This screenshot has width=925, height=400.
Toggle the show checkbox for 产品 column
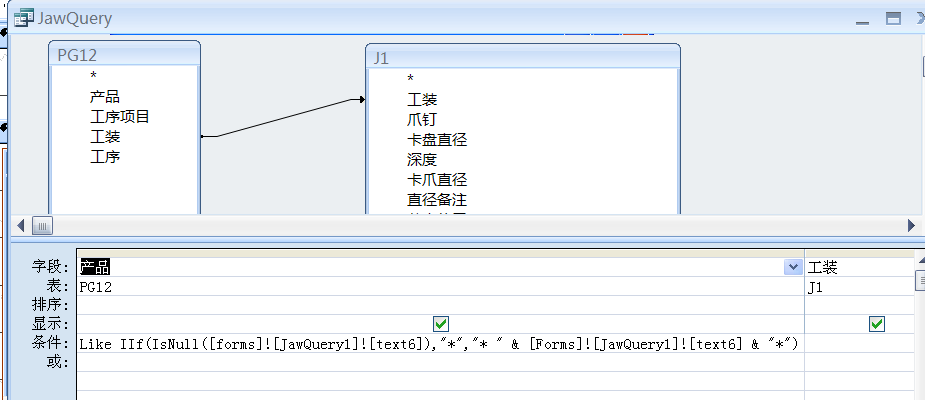pos(440,324)
